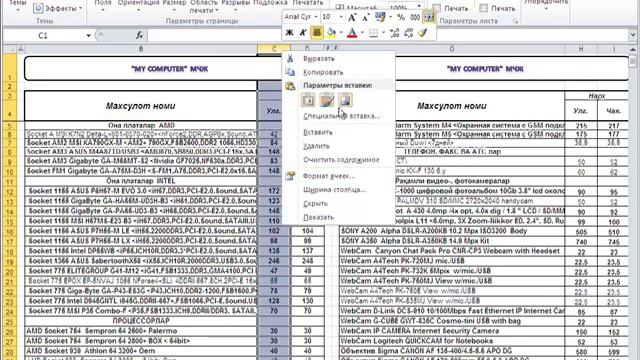
Task: Decrease decimal places in the mini toolbar
Action: click(x=408, y=33)
